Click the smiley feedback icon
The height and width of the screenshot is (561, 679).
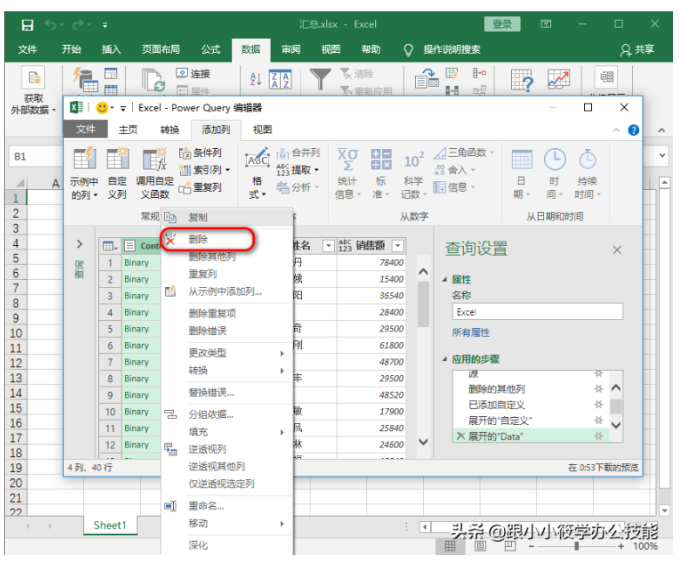[x=102, y=107]
